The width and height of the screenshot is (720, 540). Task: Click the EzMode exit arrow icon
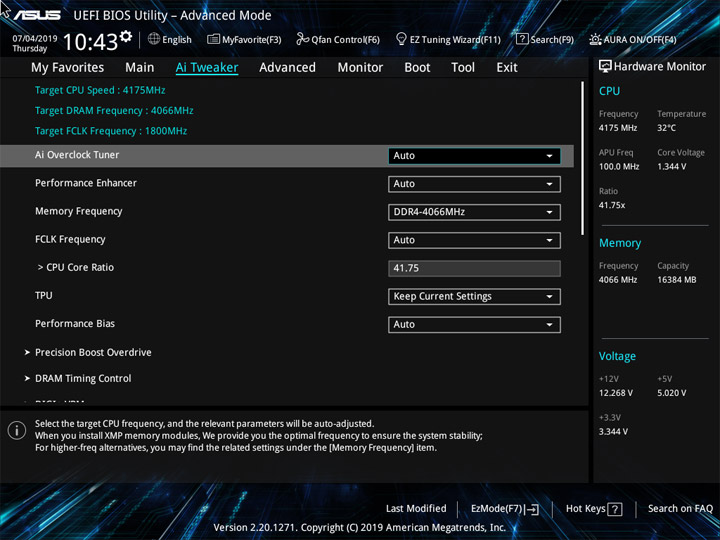click(532, 509)
